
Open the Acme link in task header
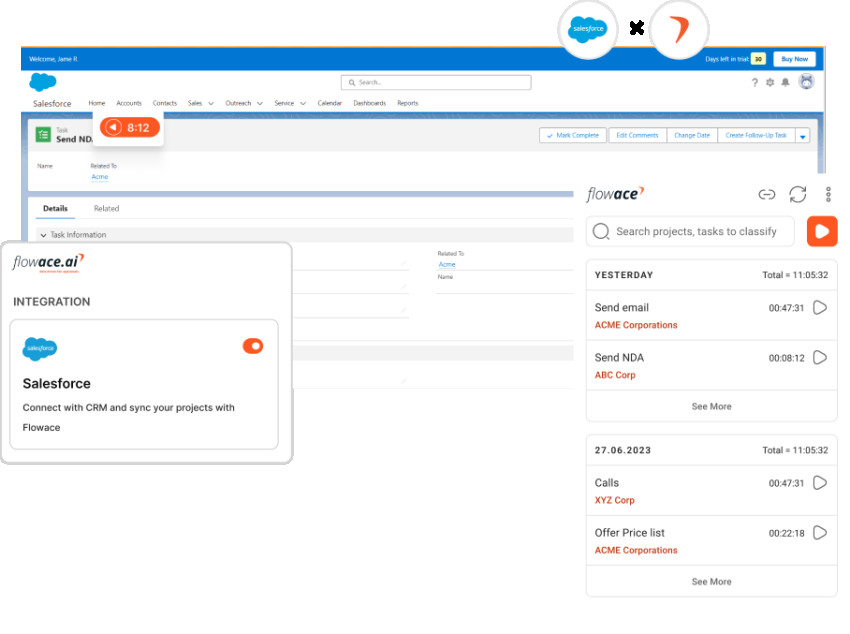click(100, 177)
